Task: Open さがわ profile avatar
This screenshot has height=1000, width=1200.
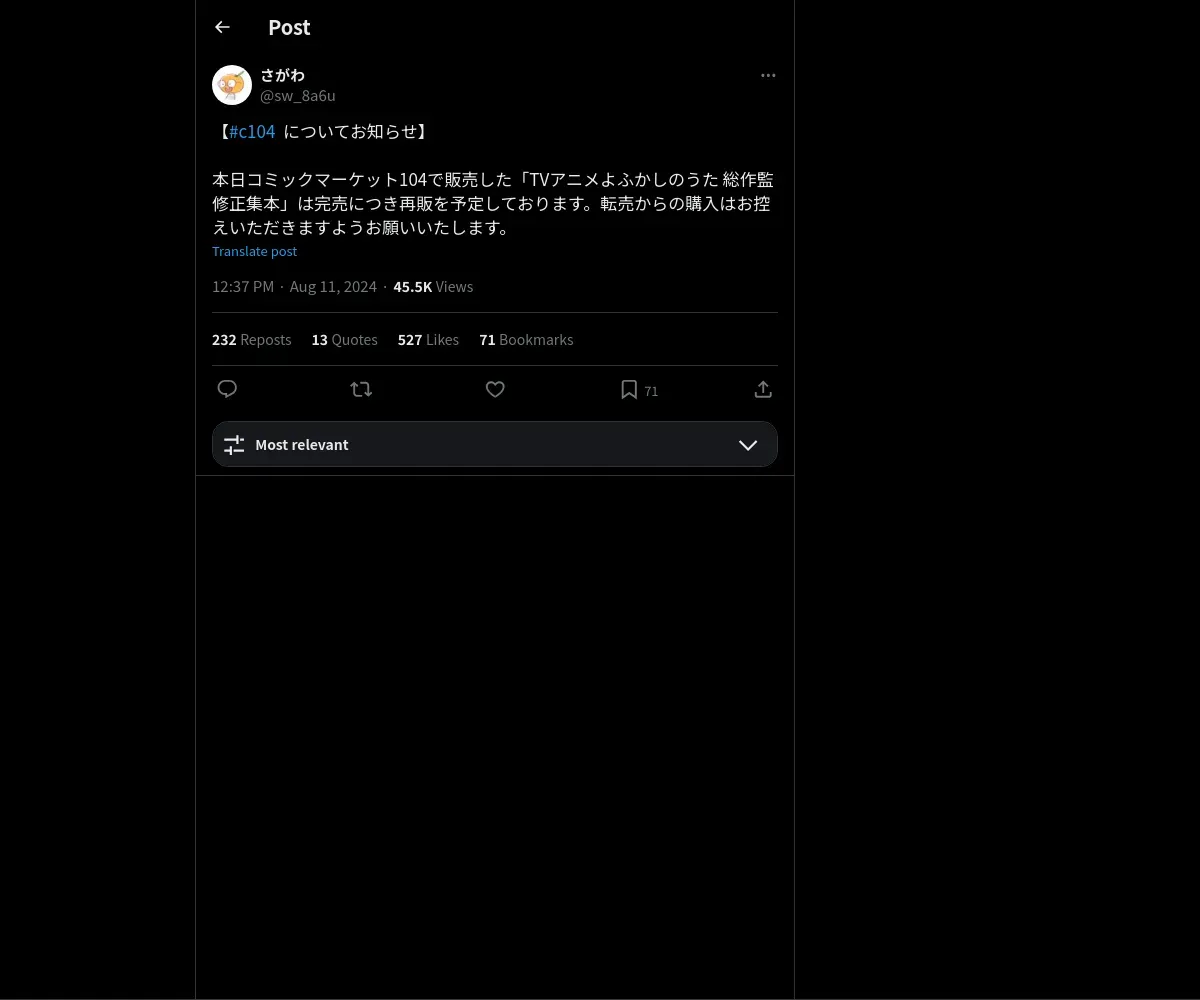Action: point(232,85)
